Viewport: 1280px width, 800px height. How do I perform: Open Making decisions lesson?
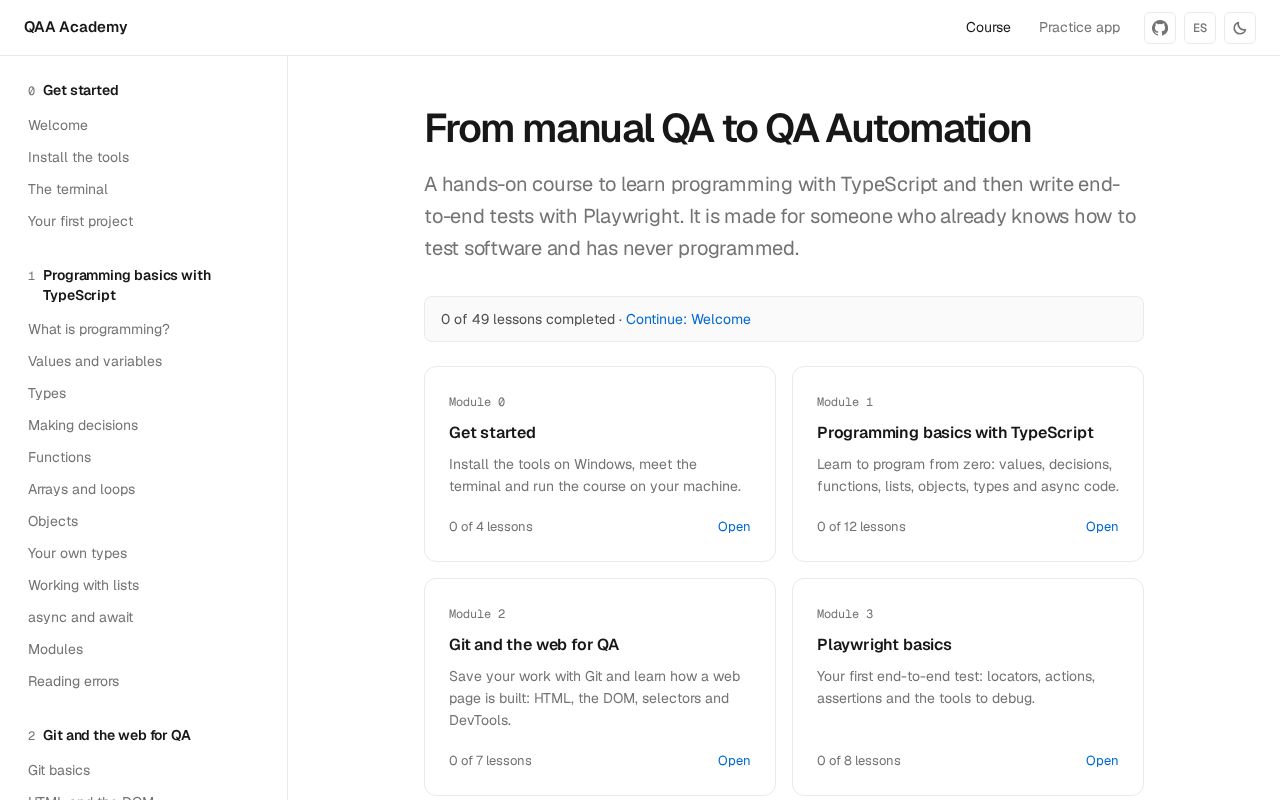[83, 425]
